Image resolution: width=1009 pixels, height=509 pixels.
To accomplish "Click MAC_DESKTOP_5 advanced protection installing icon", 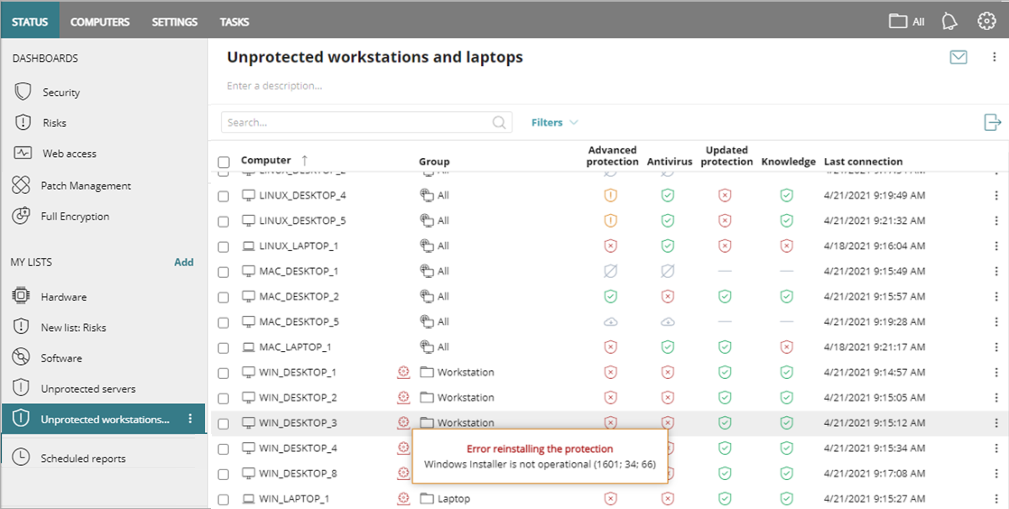I will [x=611, y=322].
